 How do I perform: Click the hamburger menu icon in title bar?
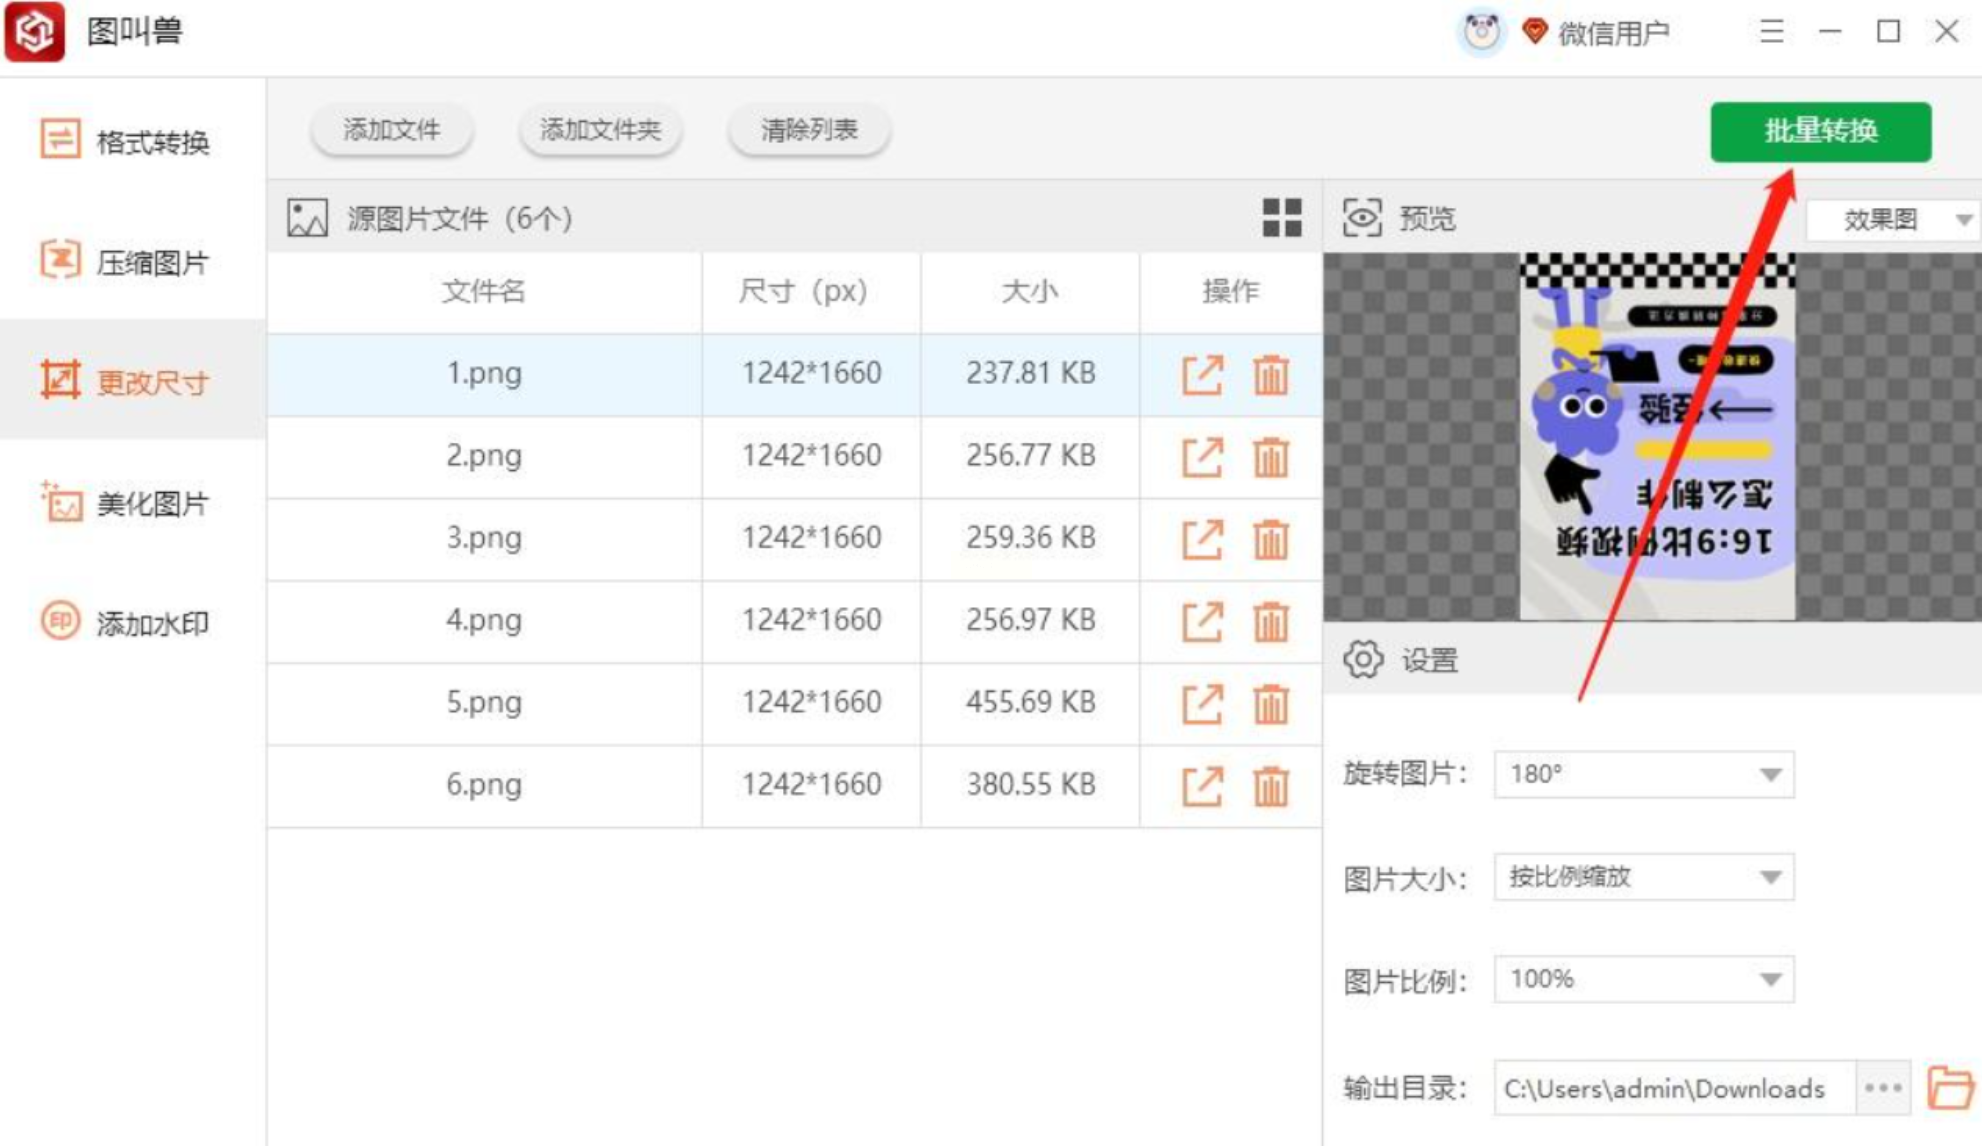click(x=1771, y=32)
